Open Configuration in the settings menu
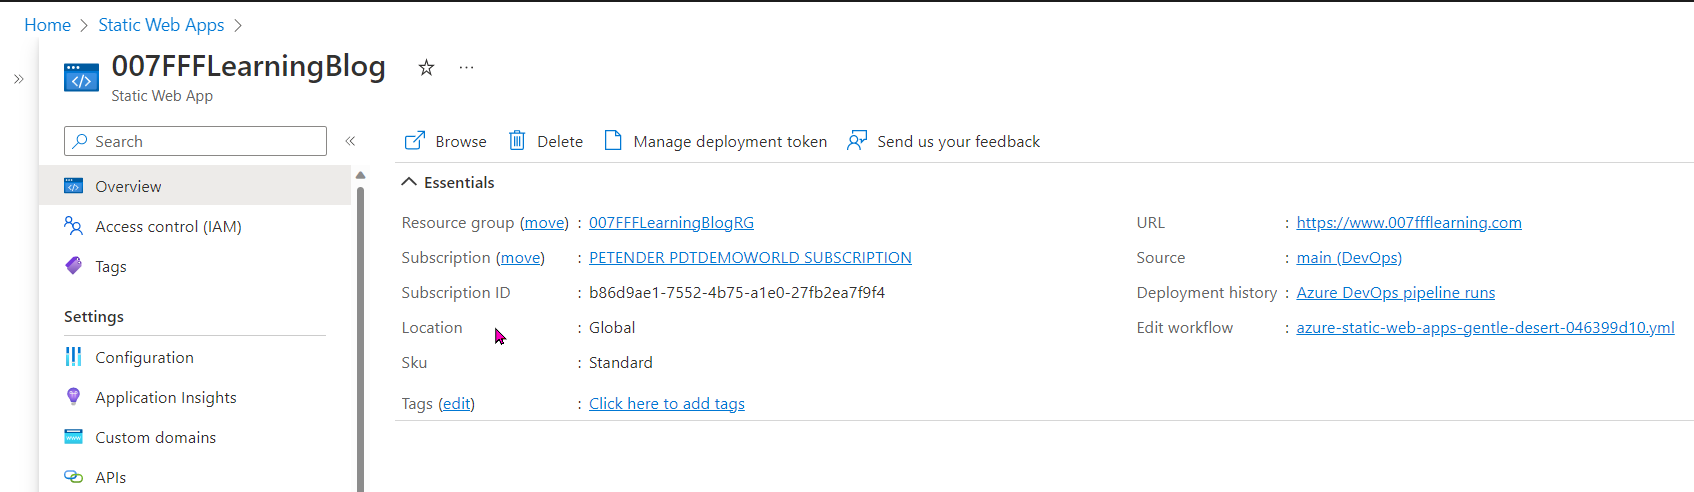The width and height of the screenshot is (1694, 492). (x=144, y=357)
